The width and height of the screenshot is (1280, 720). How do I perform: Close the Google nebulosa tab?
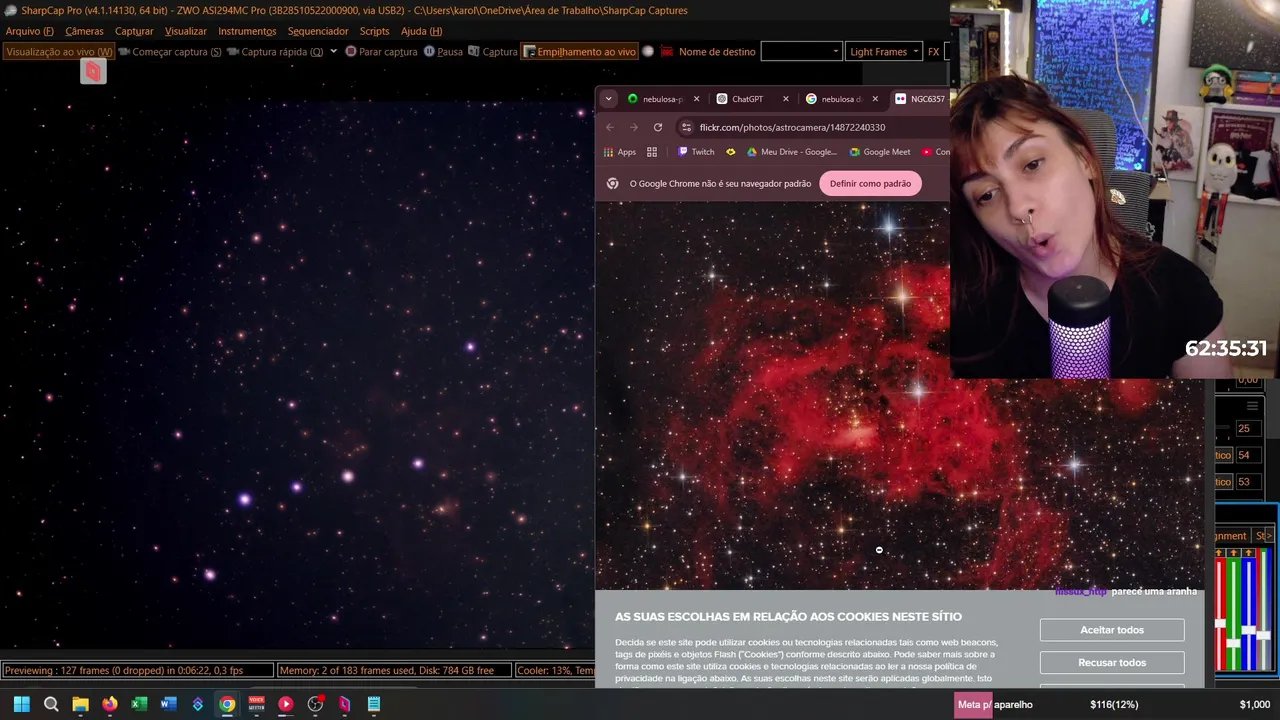[875, 99]
